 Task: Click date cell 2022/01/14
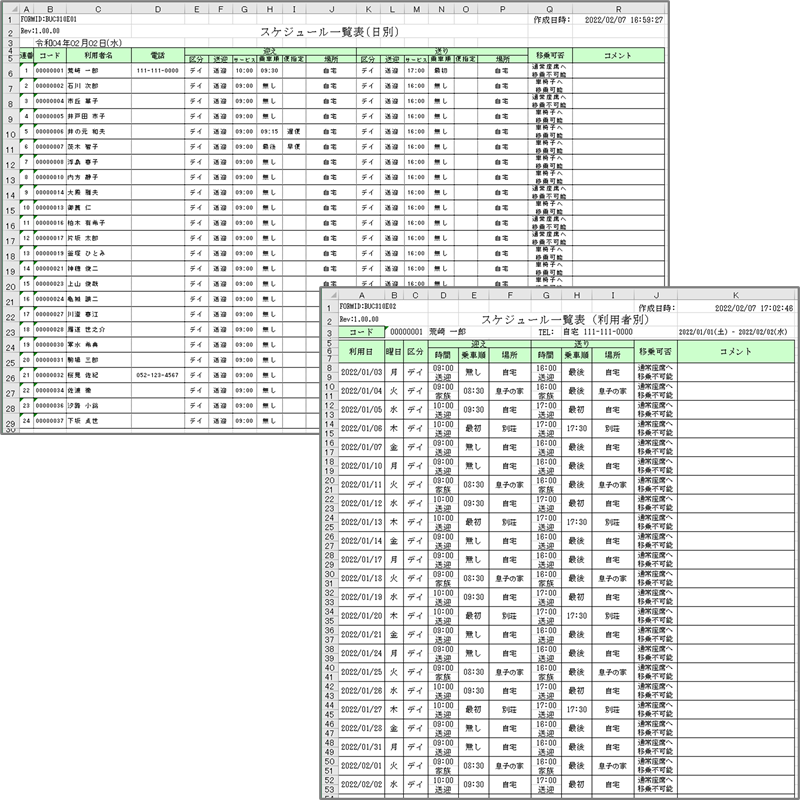(361, 541)
